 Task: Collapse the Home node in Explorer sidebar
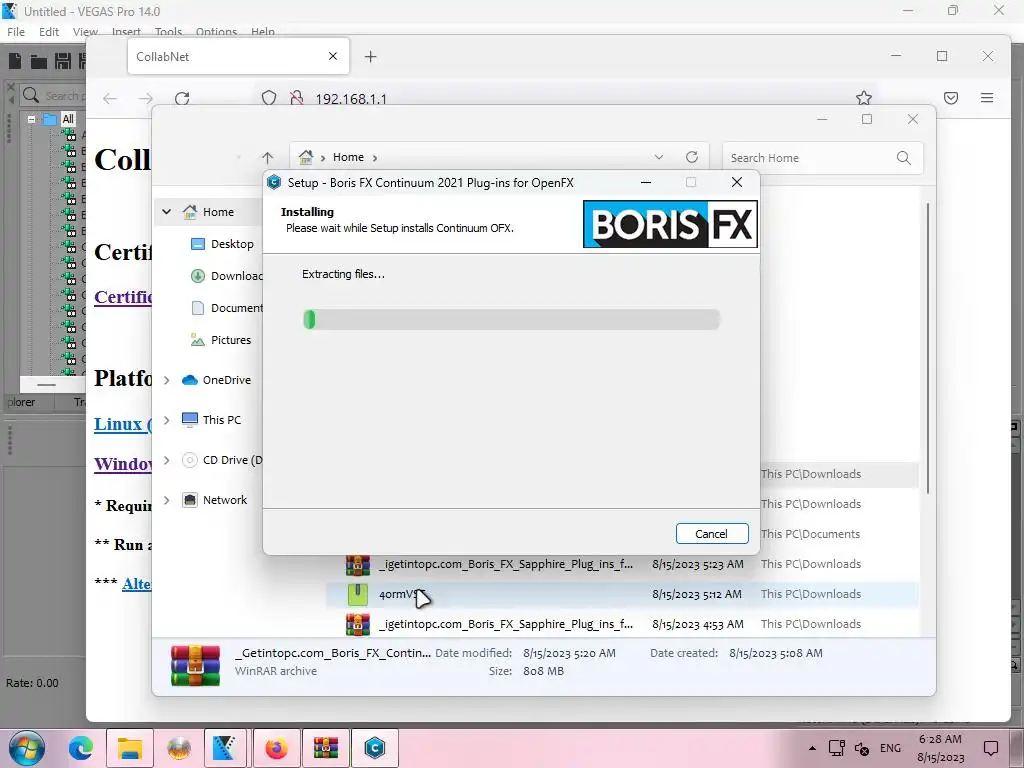(167, 212)
